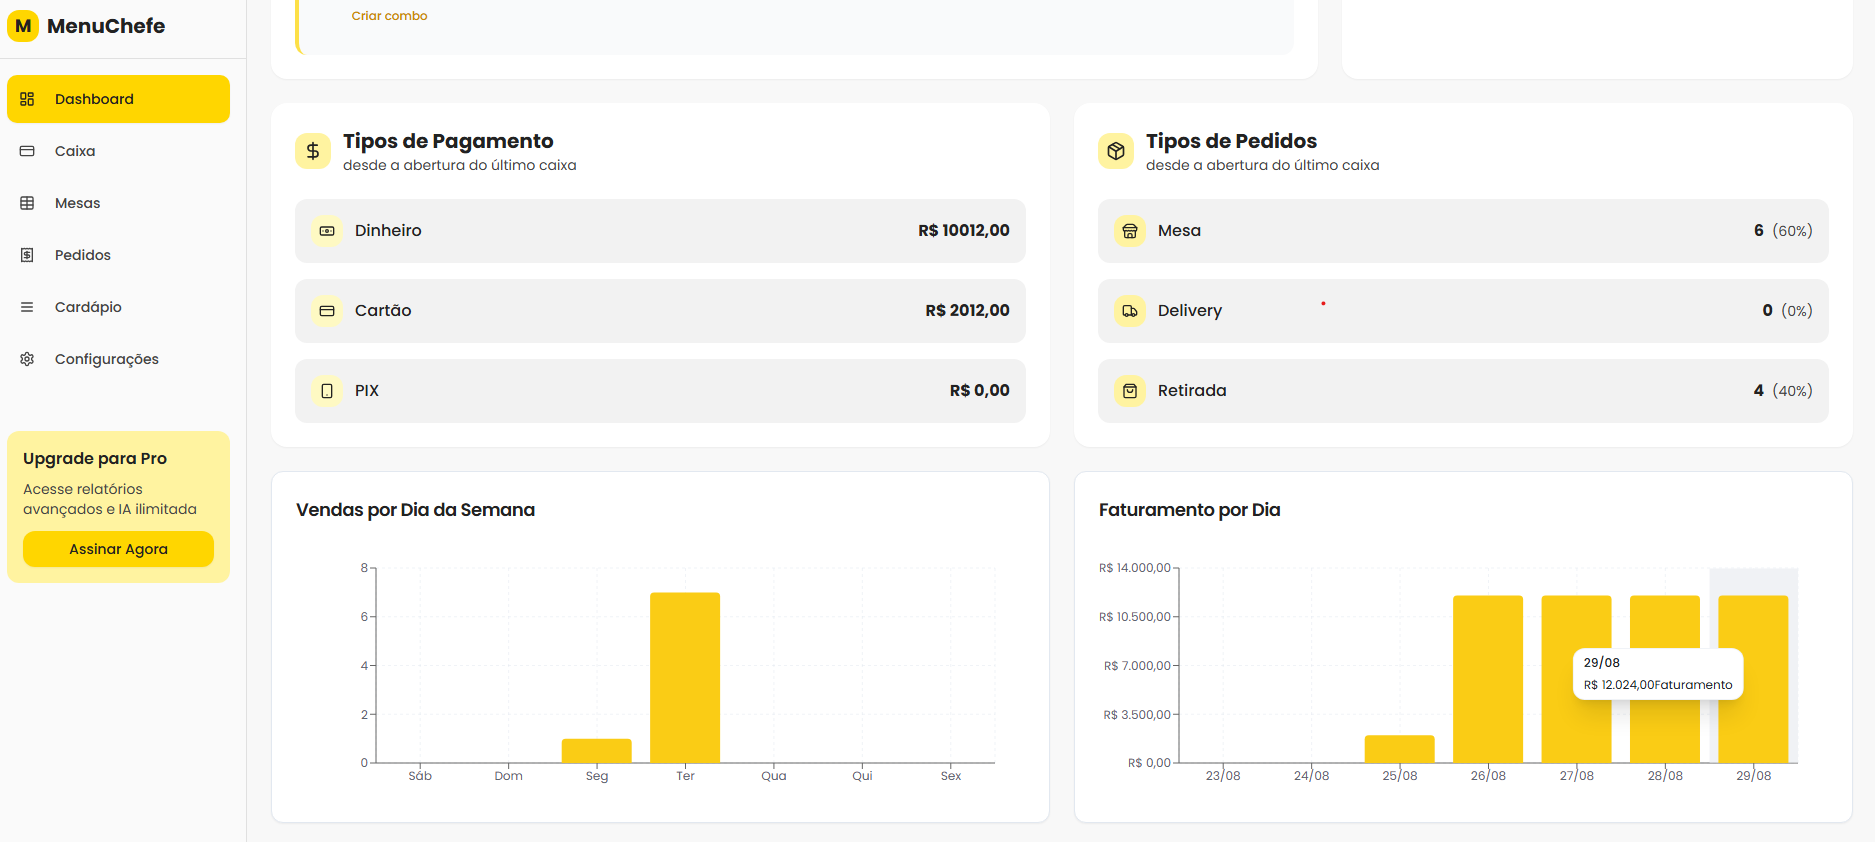Go to the Caixa section
The image size is (1875, 842).
coord(75,151)
